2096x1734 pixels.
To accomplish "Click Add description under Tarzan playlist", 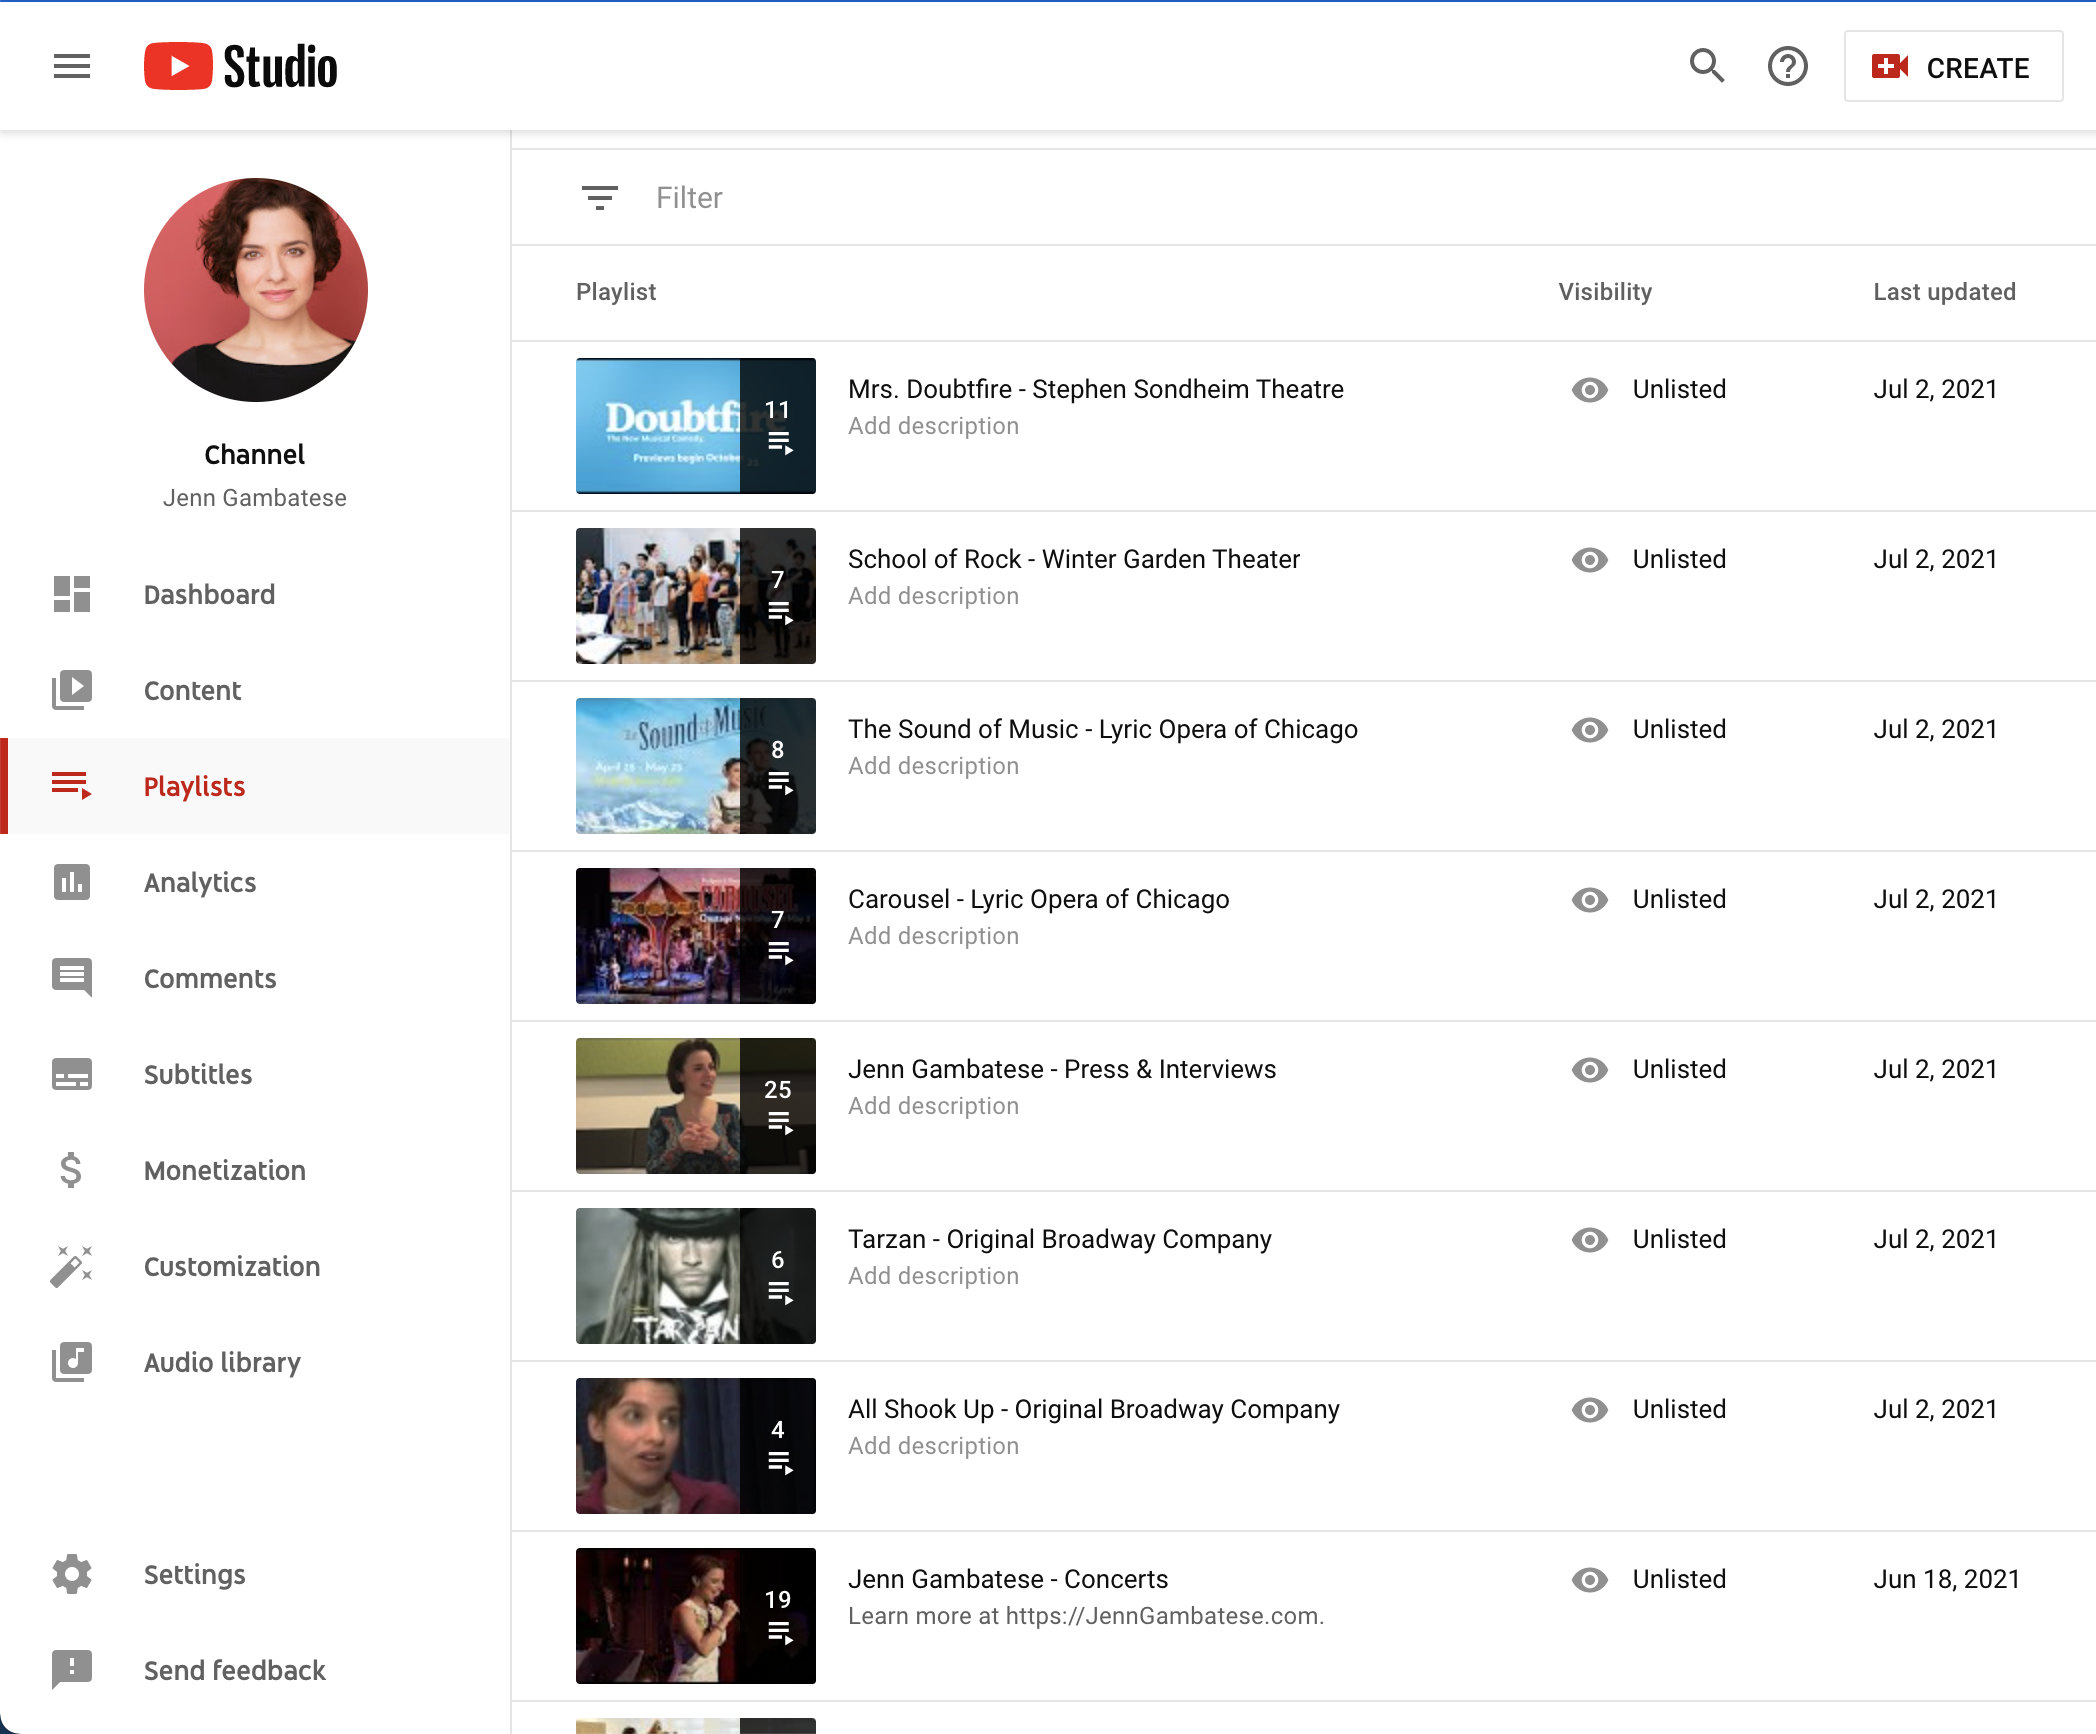I will (x=934, y=1276).
